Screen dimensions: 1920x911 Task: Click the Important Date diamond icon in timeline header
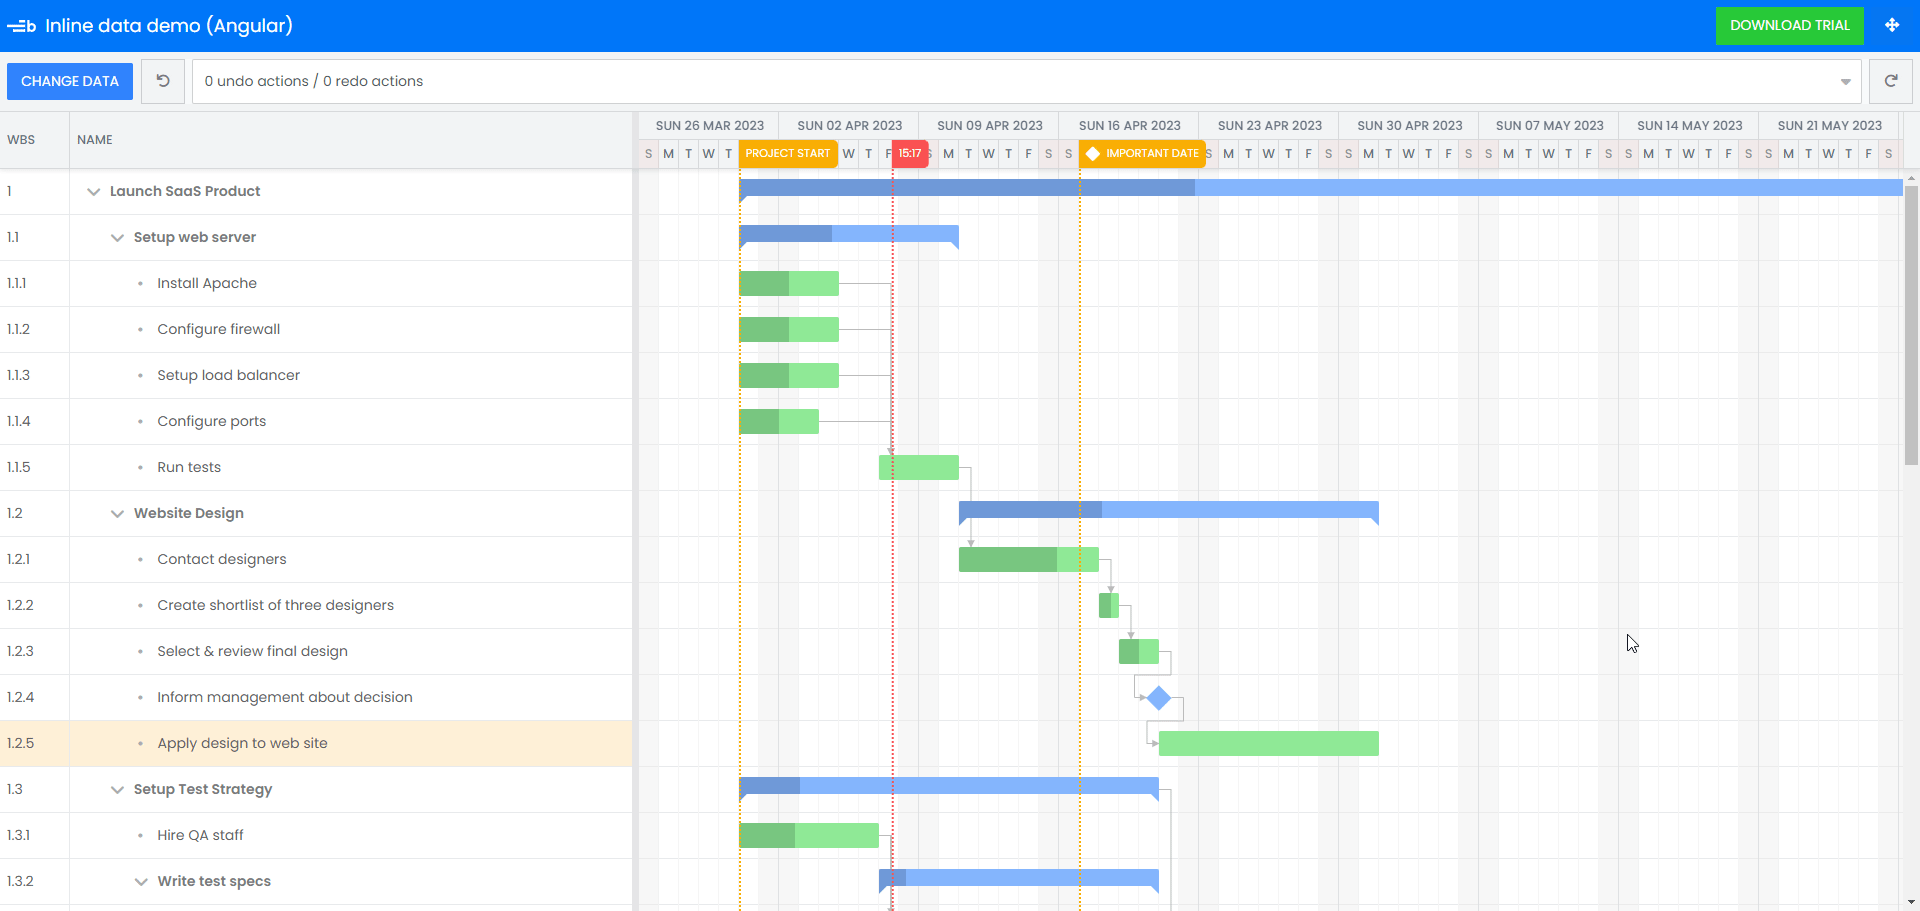1094,154
